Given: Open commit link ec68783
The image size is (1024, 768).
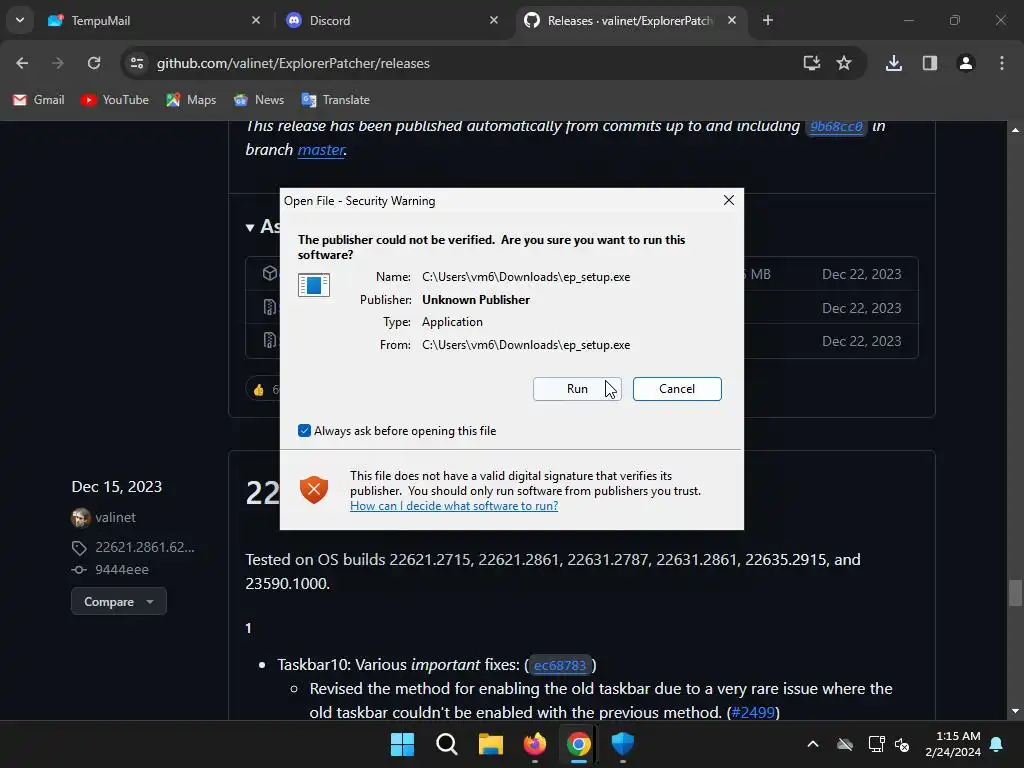Looking at the screenshot, I should coord(560,665).
